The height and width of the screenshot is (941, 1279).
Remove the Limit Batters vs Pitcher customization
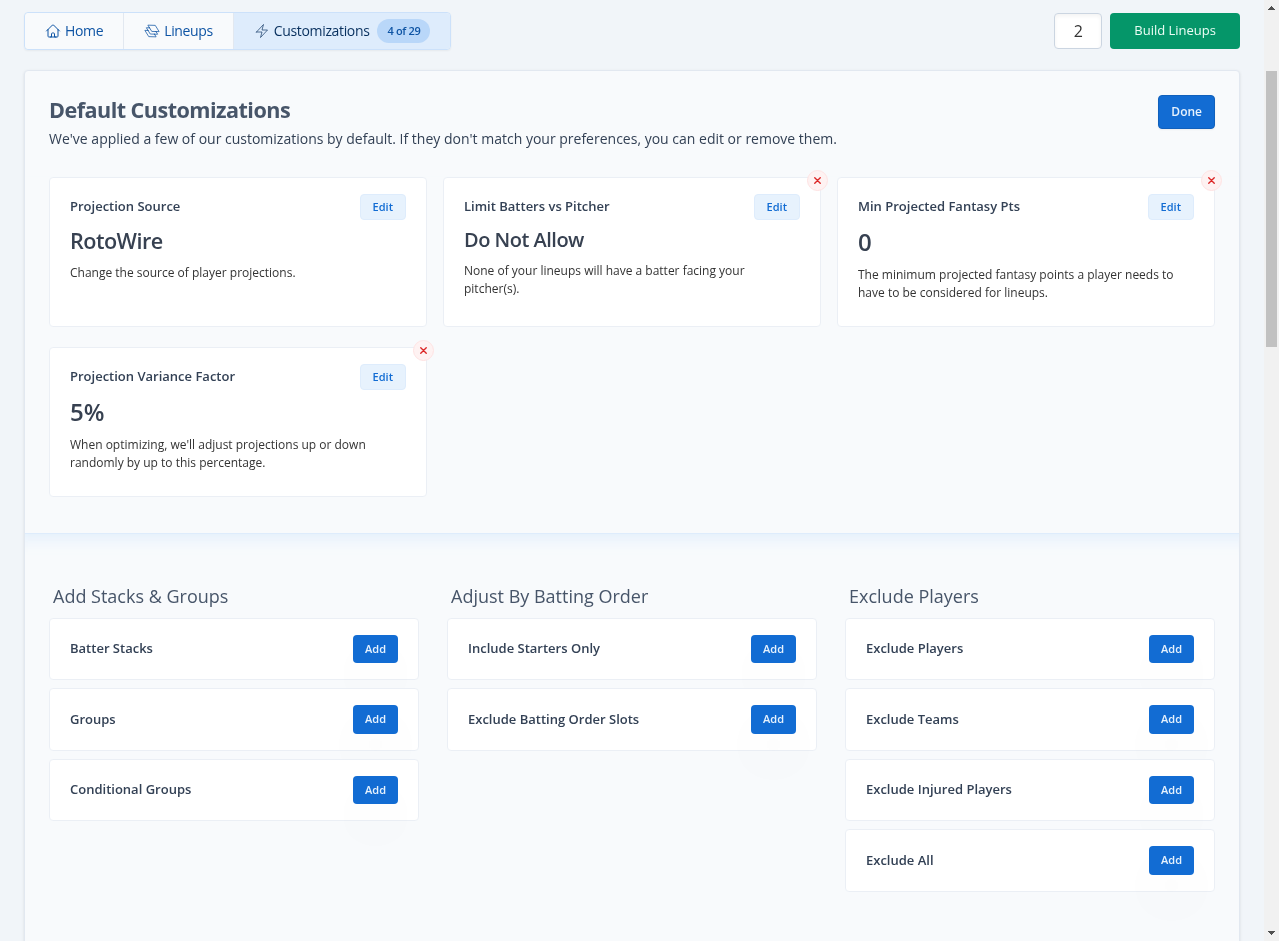[x=817, y=181]
